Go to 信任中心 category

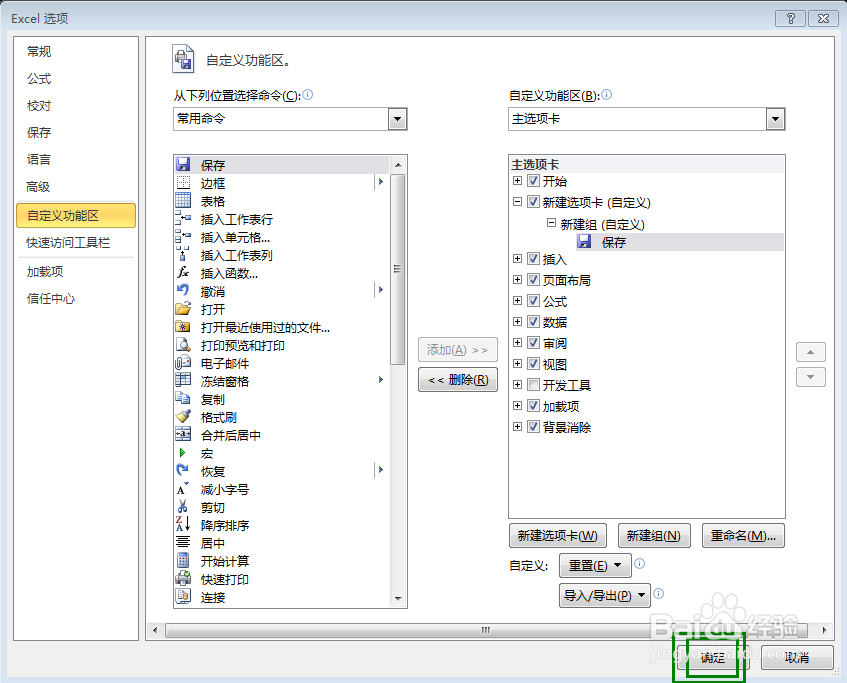click(x=51, y=299)
